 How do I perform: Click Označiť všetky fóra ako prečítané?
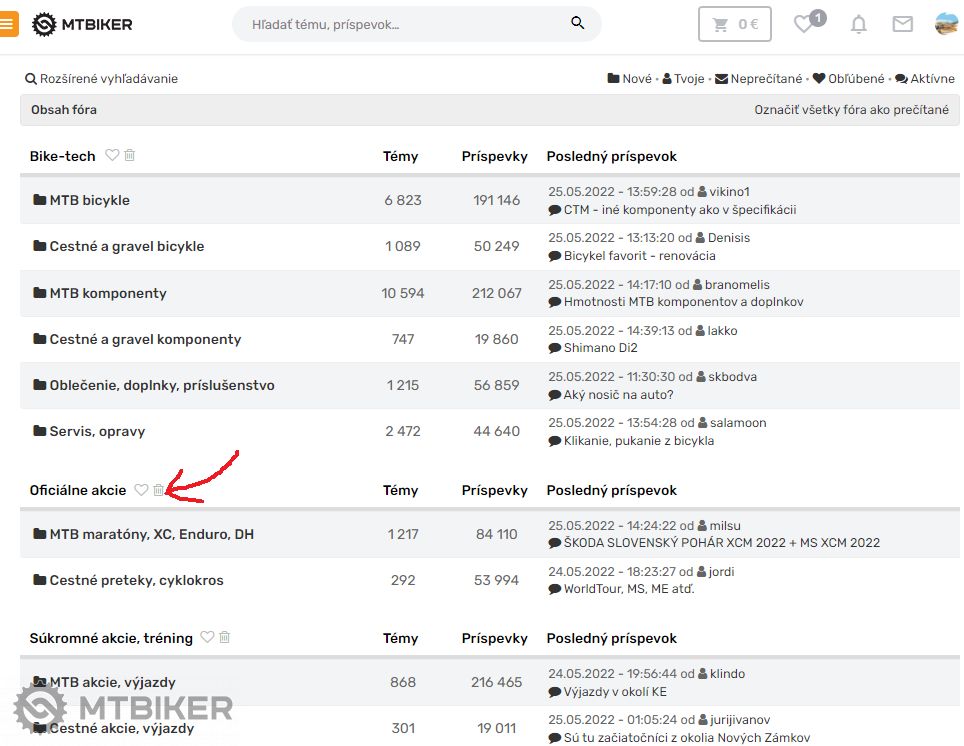pyautogui.click(x=851, y=110)
